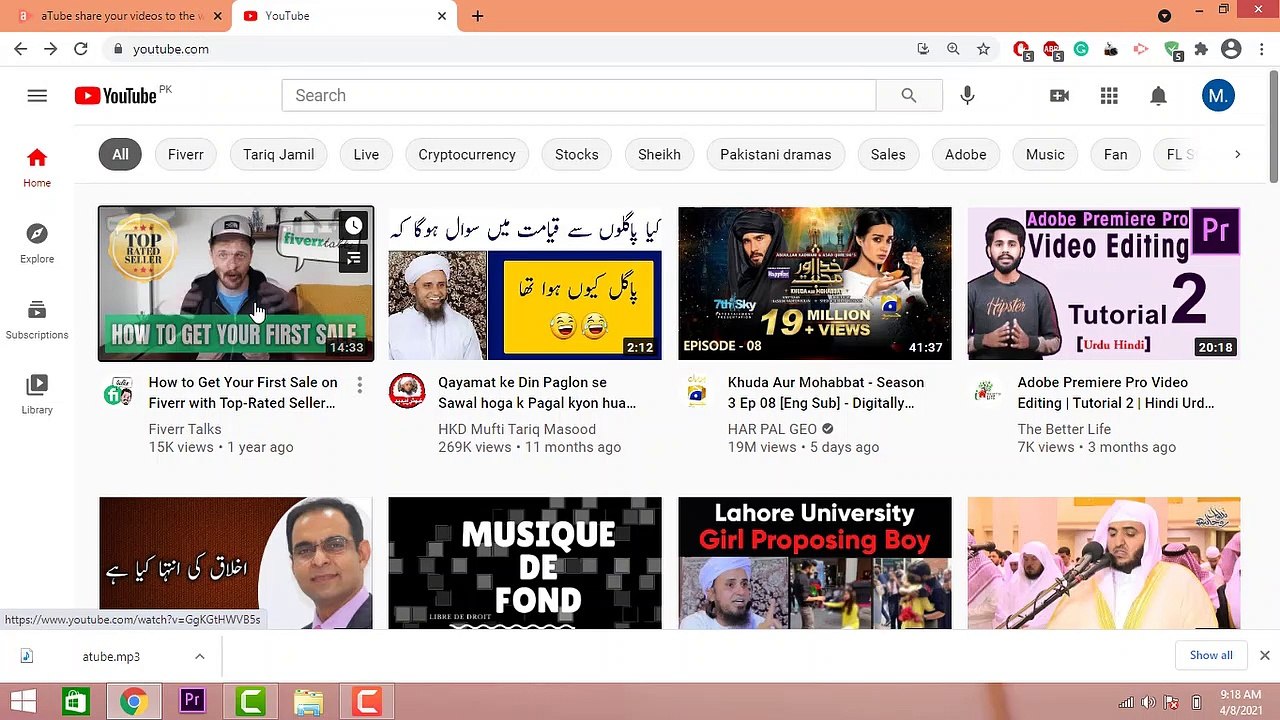Image resolution: width=1280 pixels, height=720 pixels.
Task: Open Khuda Aur Mohabbat Season 3 title
Action: [826, 393]
